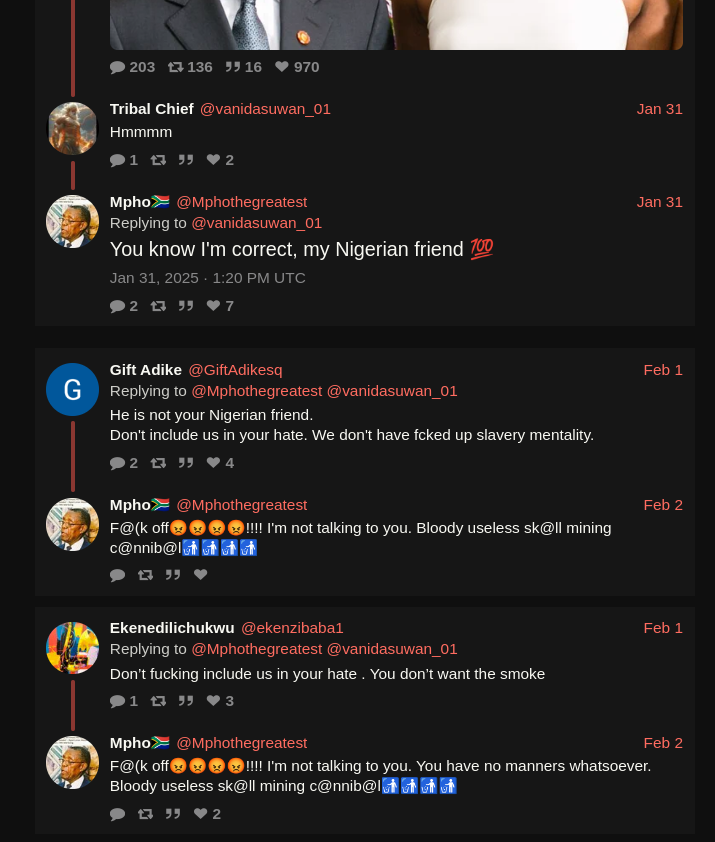Click the like icon showing 970 under the image
This screenshot has width=715, height=842.
pyautogui.click(x=281, y=67)
